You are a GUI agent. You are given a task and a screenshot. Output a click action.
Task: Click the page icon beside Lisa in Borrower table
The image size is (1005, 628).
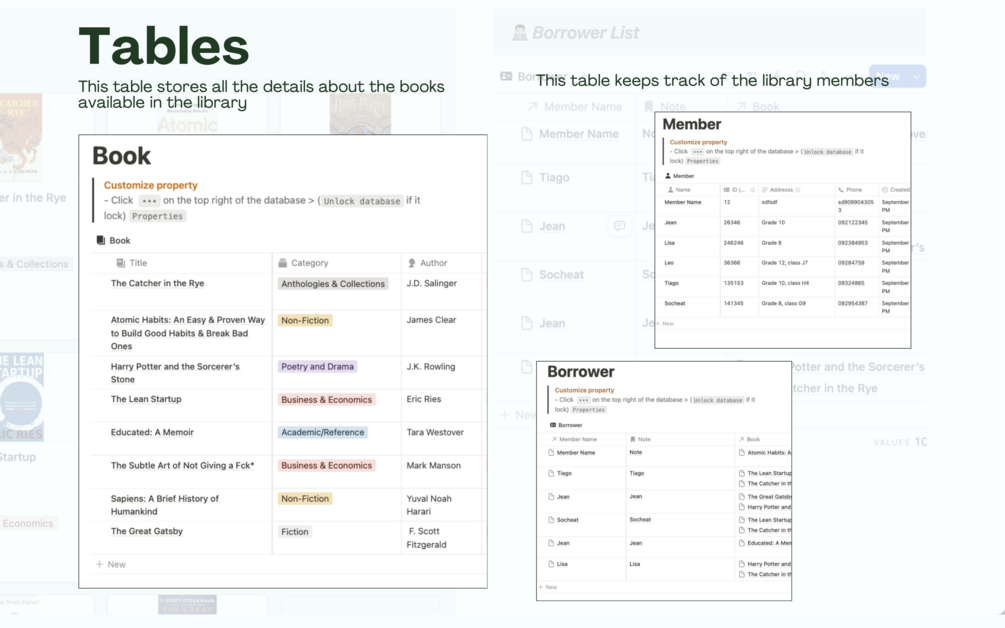[551, 564]
